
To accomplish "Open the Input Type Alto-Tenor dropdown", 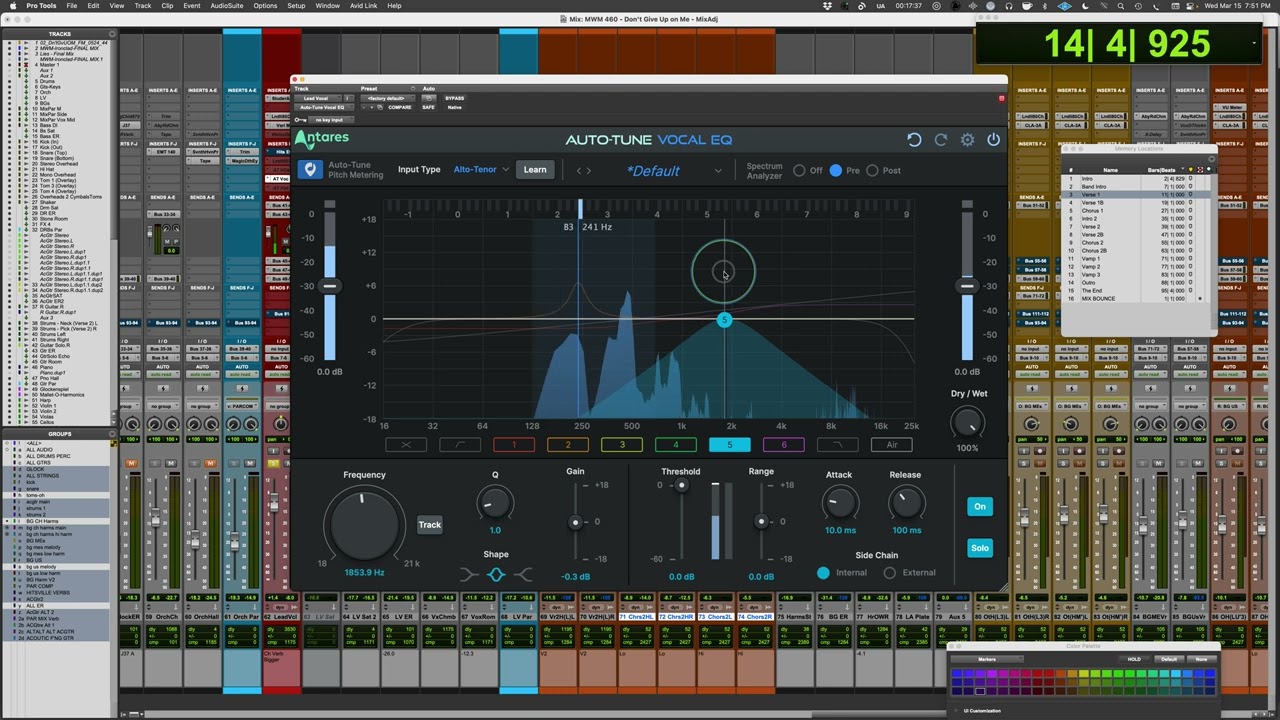I will click(481, 169).
